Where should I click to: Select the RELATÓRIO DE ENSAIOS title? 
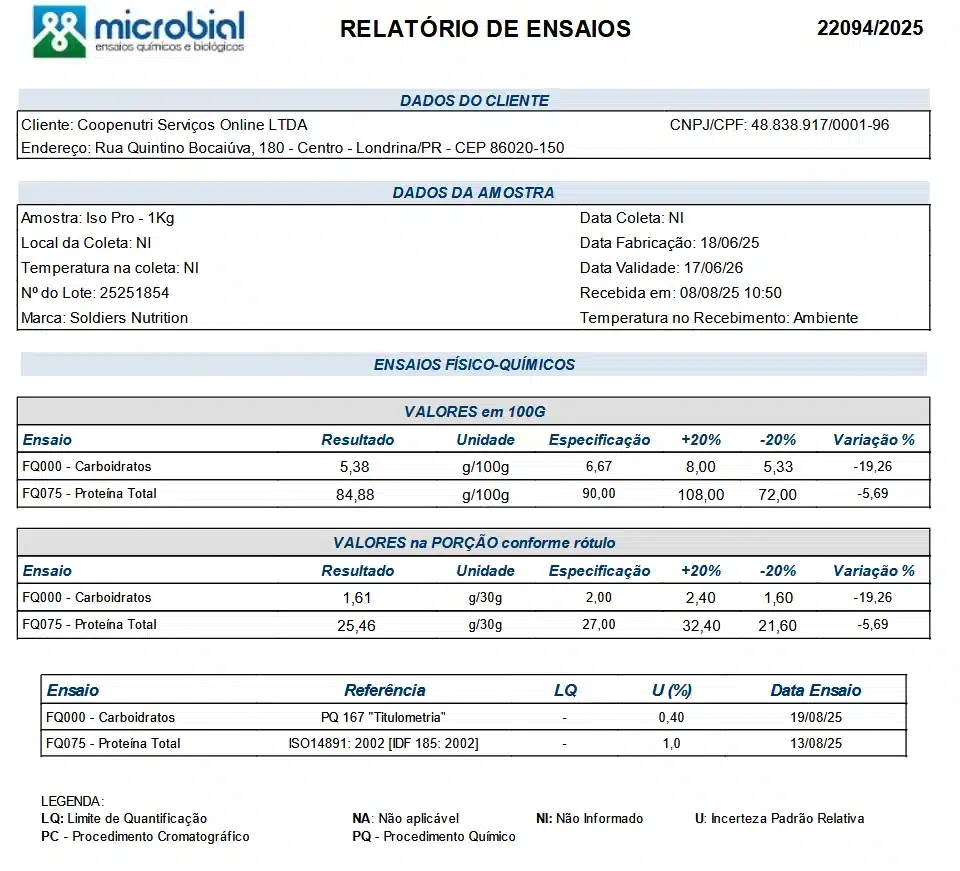pyautogui.click(x=485, y=29)
